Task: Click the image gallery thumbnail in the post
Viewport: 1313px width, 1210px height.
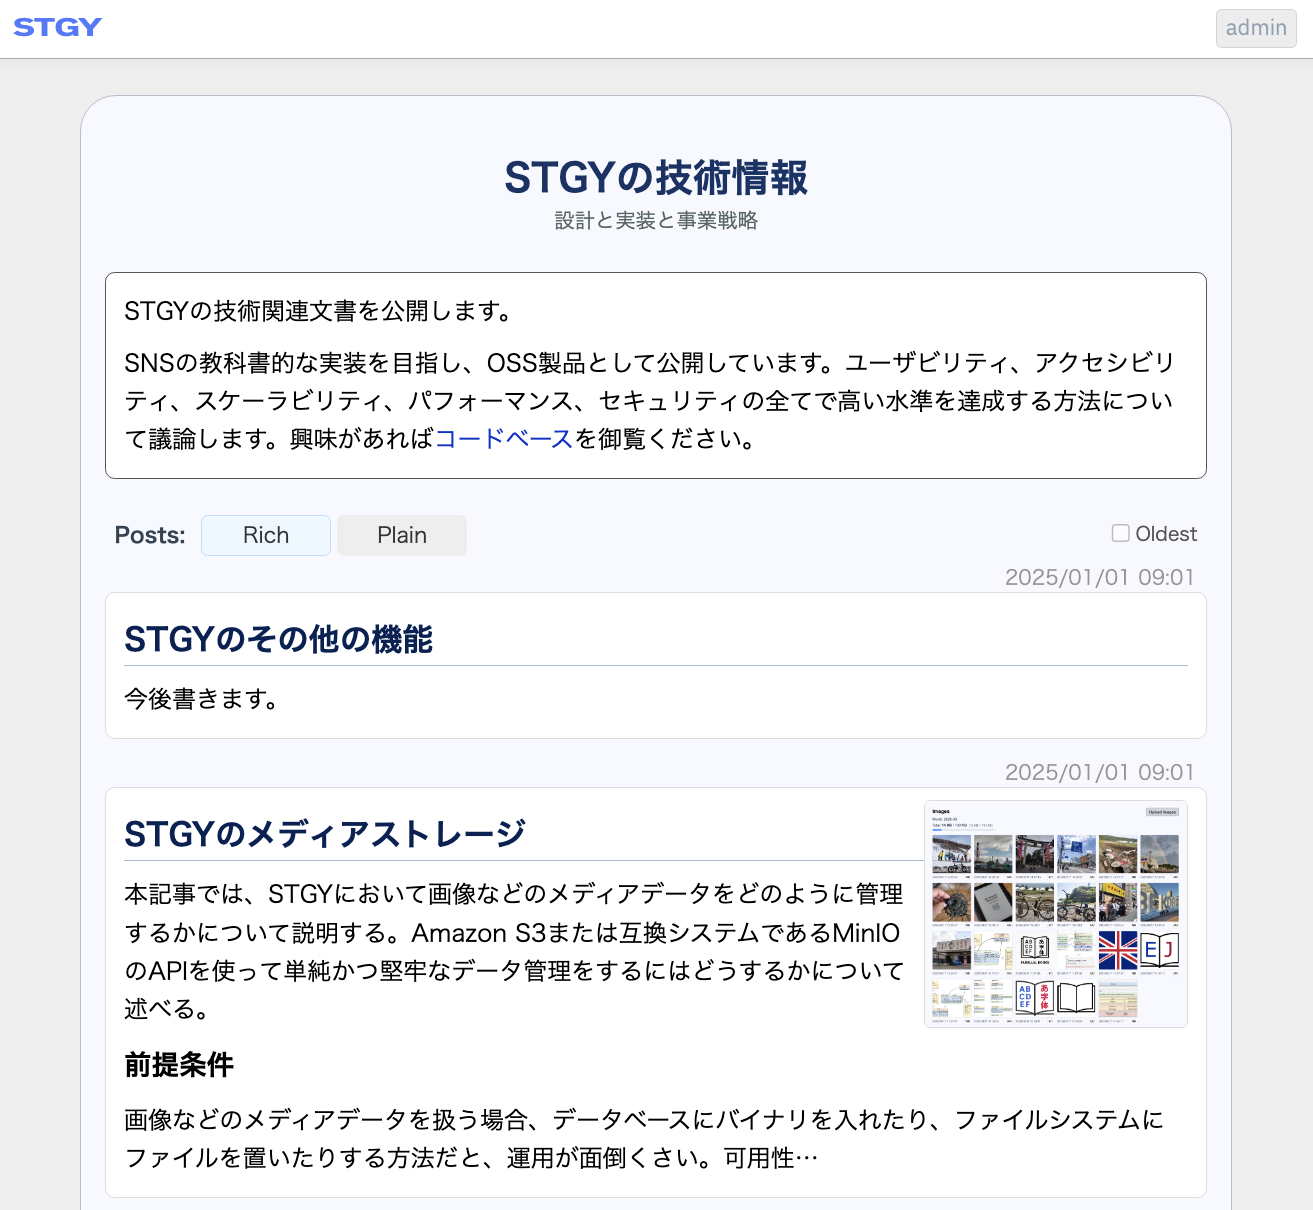Action: point(1056,914)
